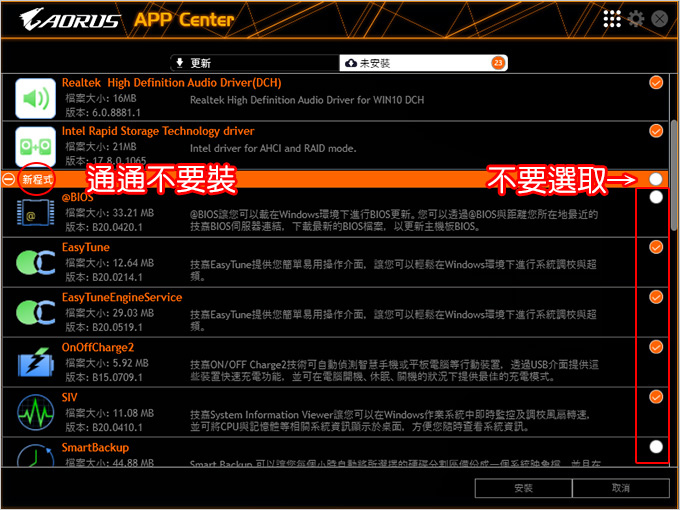This screenshot has width=680, height=510.
Task: Click the AORUS logo
Action: click(69, 20)
